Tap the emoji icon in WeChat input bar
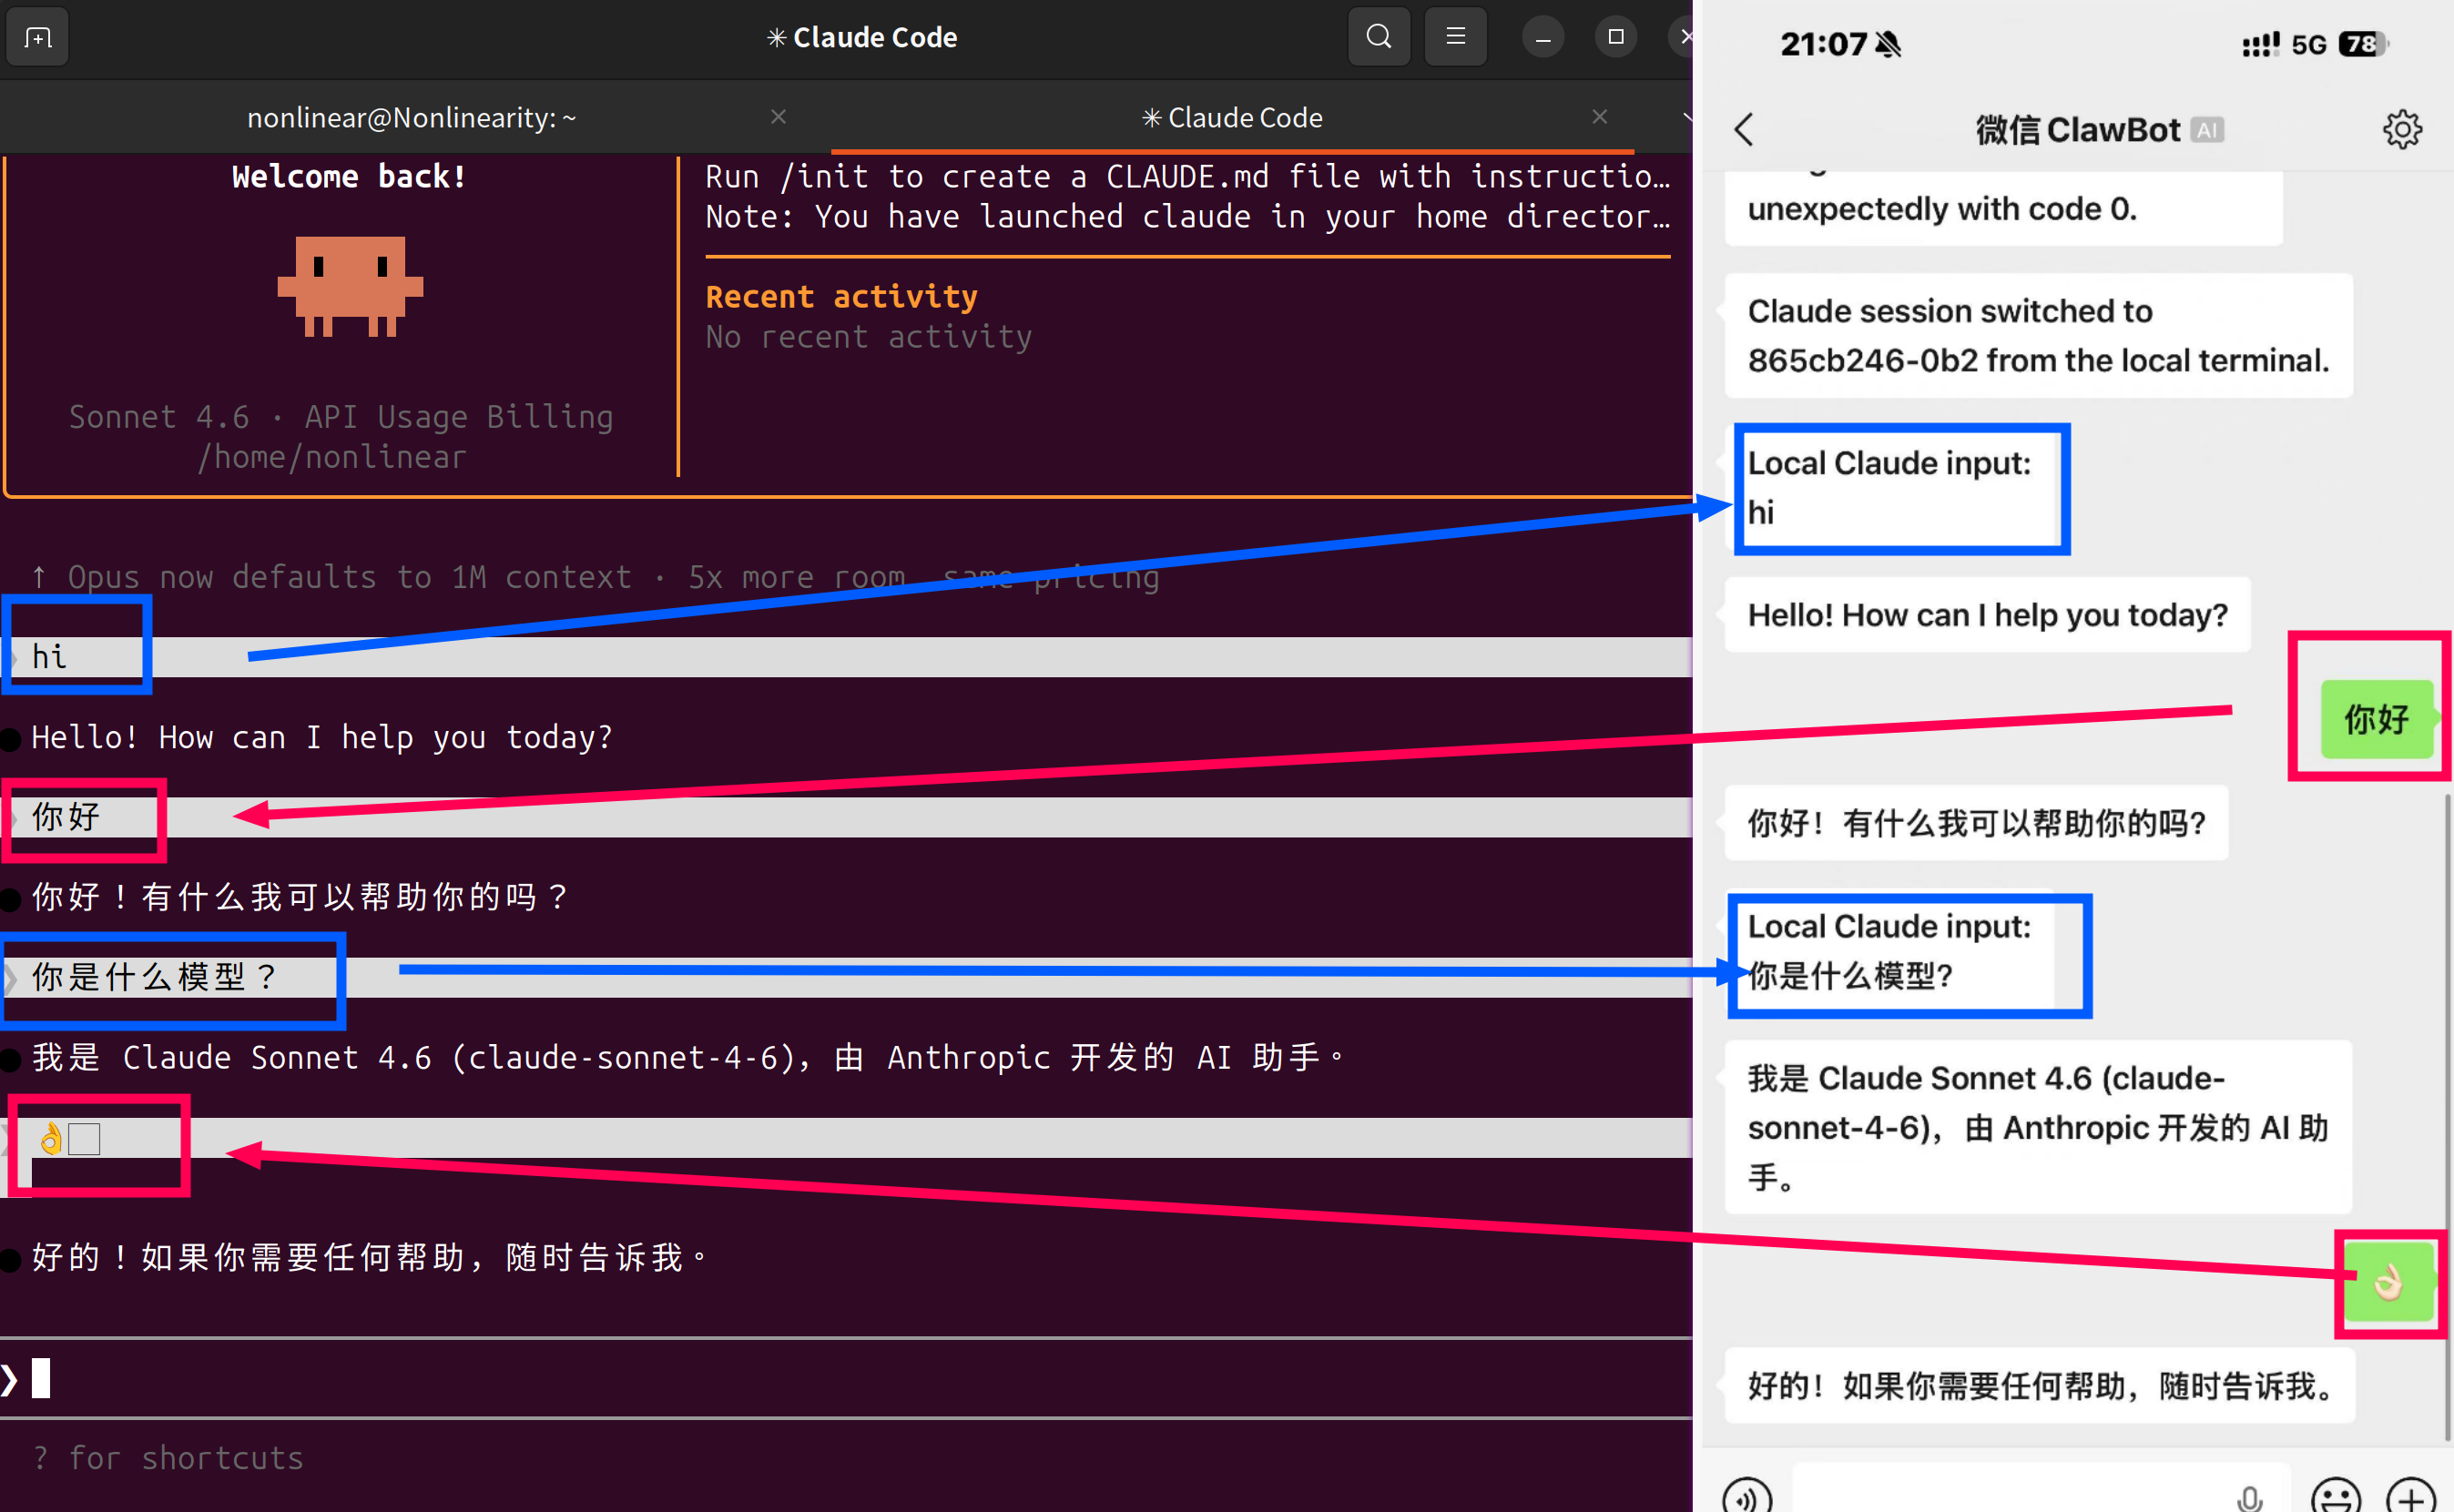Screen dimensions: 2454x1512 (2336, 1498)
